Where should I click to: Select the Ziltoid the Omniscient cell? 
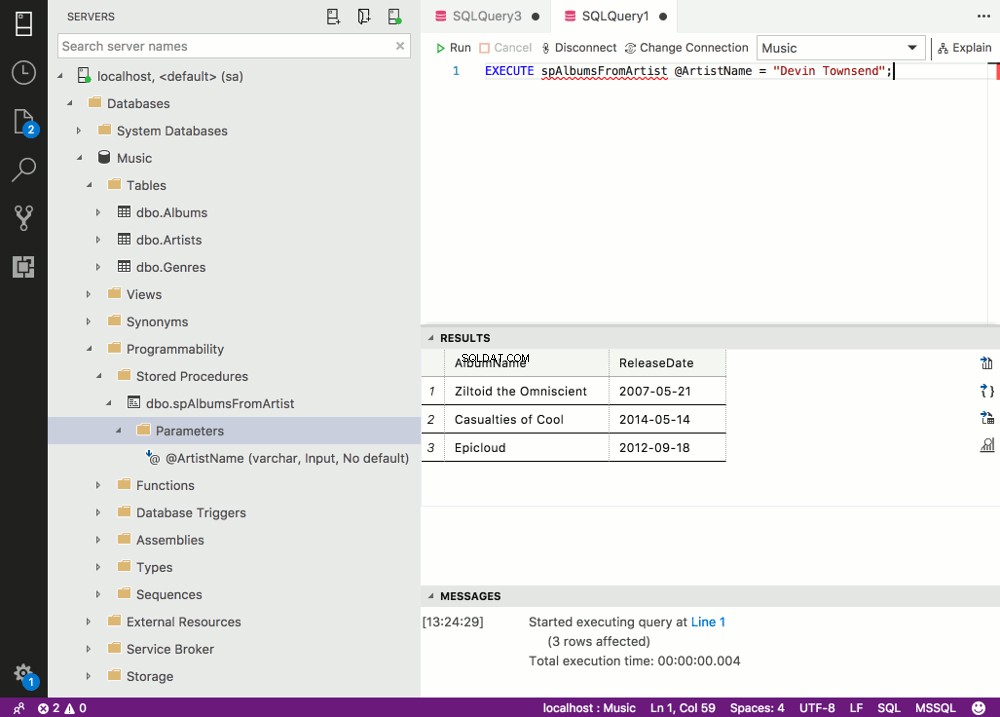(x=527, y=391)
